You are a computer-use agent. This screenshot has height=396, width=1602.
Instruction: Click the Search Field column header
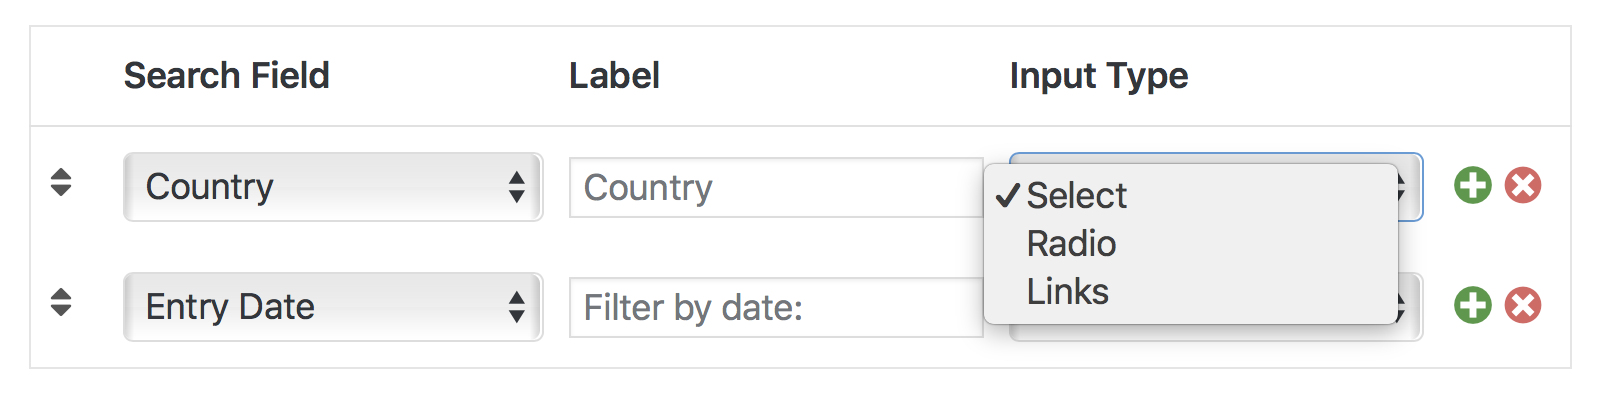pos(227,76)
